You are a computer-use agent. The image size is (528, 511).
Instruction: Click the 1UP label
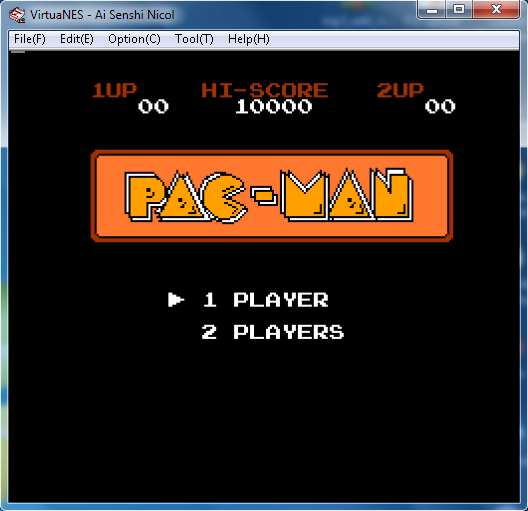pyautogui.click(x=115, y=90)
